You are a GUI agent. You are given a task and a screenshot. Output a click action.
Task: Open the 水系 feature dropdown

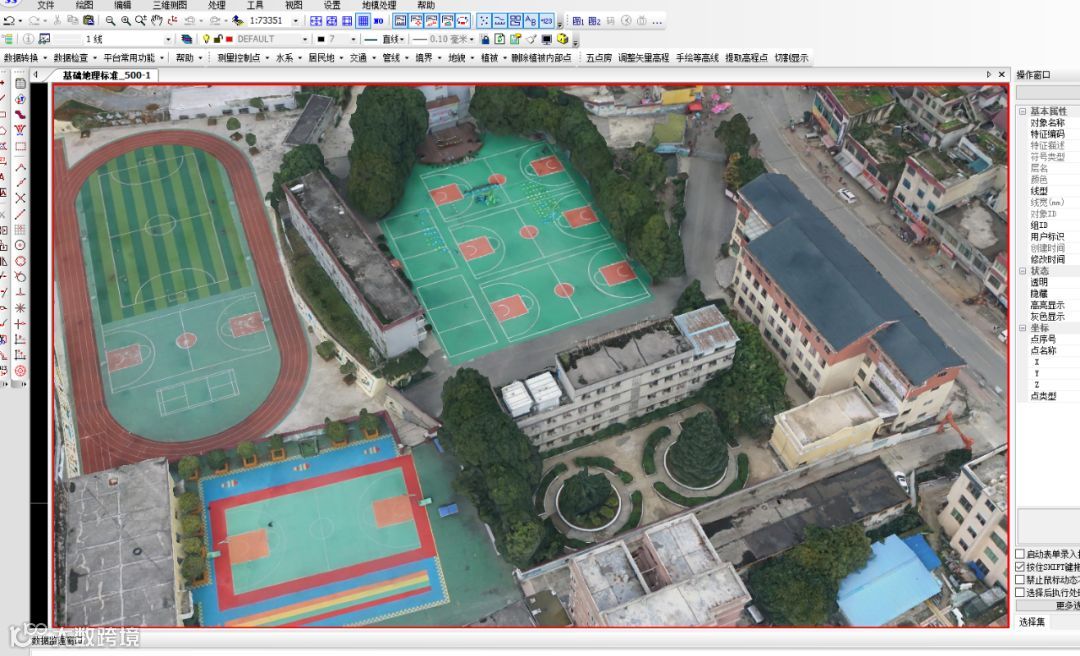pos(289,58)
